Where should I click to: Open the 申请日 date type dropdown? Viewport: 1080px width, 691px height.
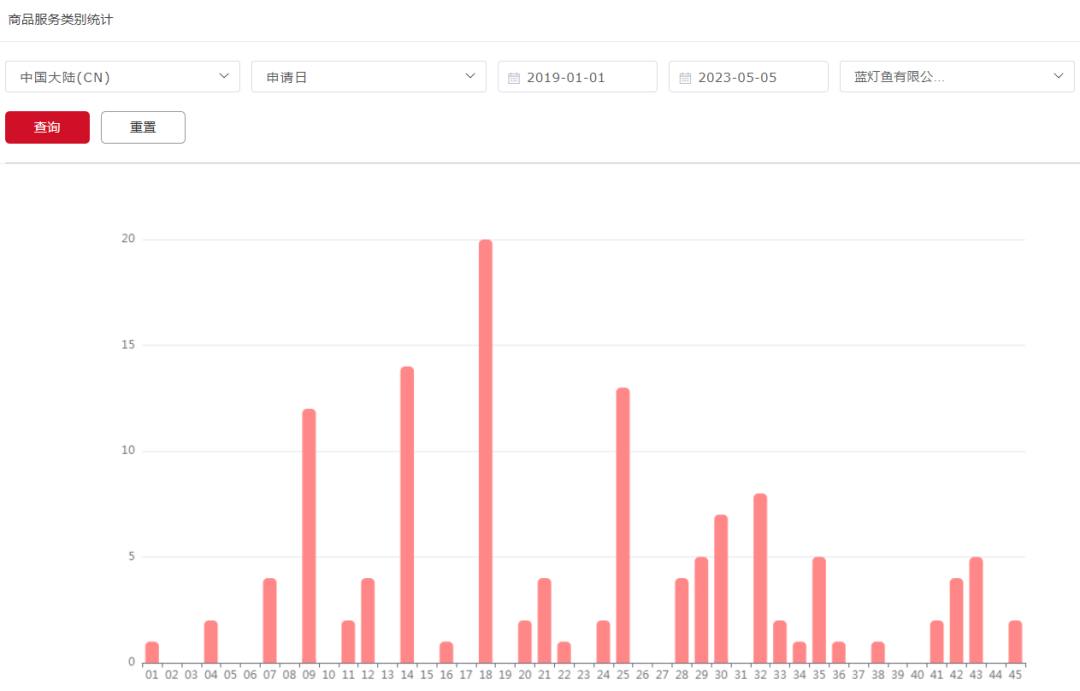(x=368, y=77)
